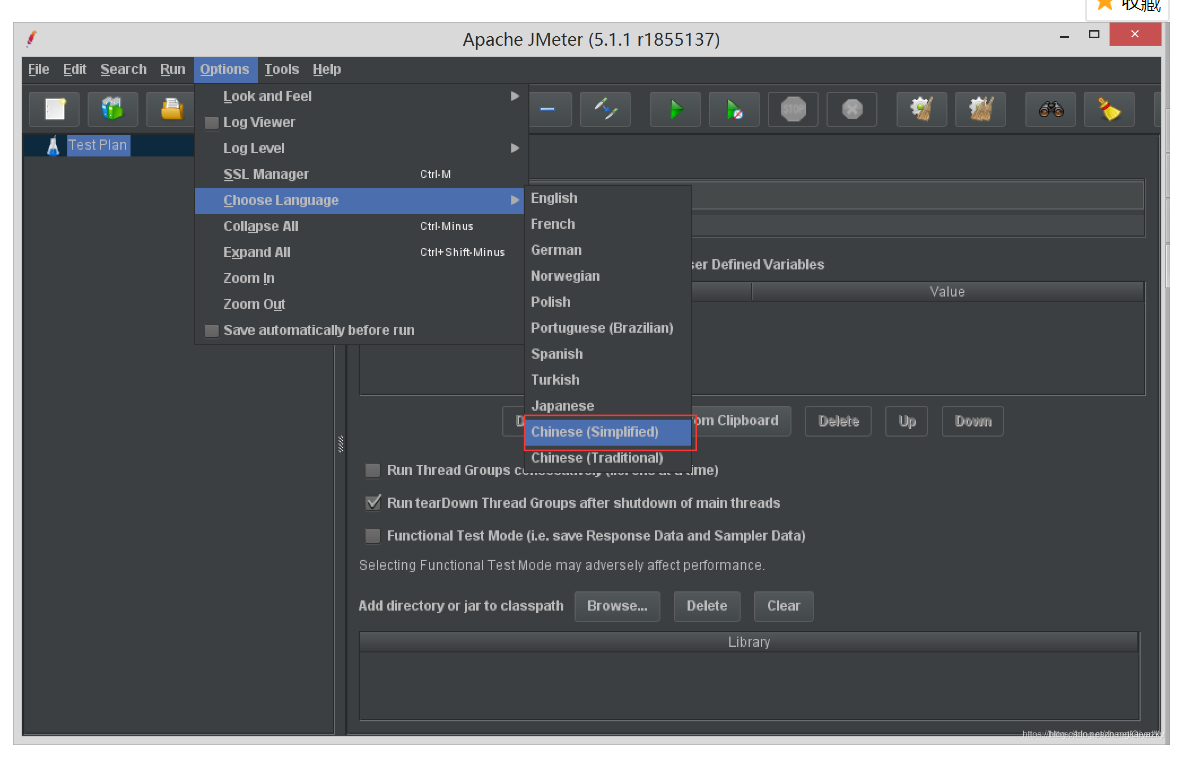Select SSL Manager menu entry
1182x757 pixels.
360,175
